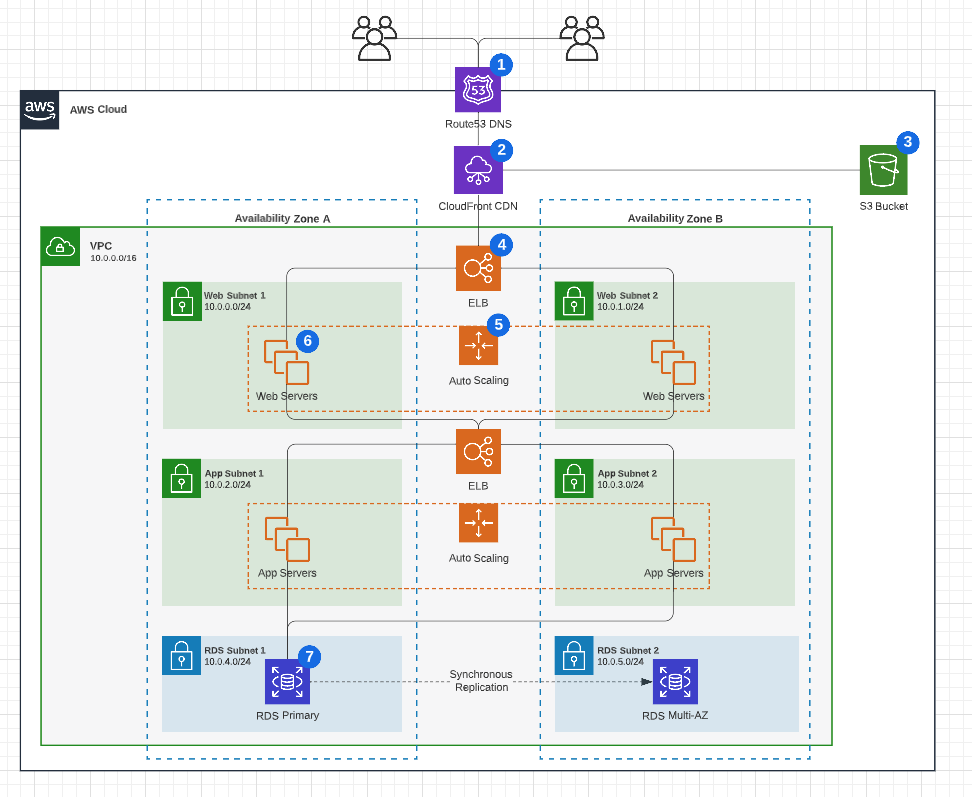Image resolution: width=972 pixels, height=797 pixels.
Task: Select the Route53 DNS icon
Action: (478, 90)
